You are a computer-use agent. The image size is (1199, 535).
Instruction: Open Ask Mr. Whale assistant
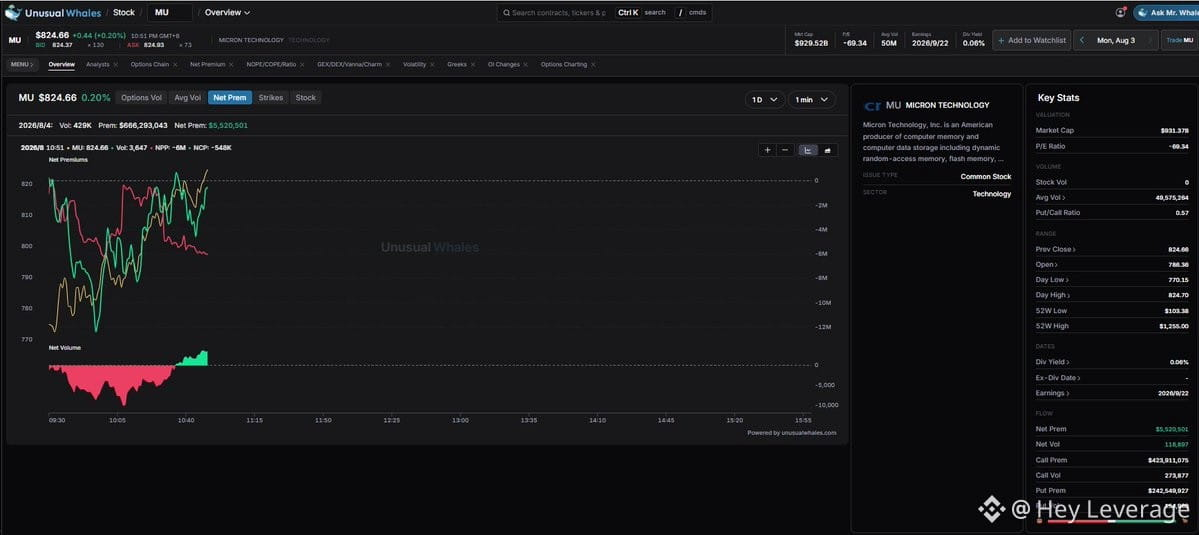click(x=1166, y=12)
